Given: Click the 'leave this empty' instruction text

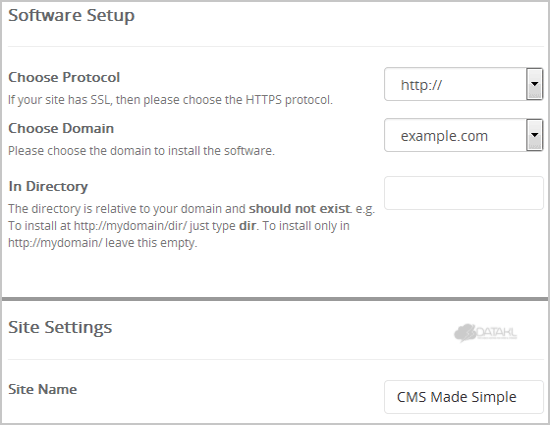Looking at the screenshot, I should point(151,243).
